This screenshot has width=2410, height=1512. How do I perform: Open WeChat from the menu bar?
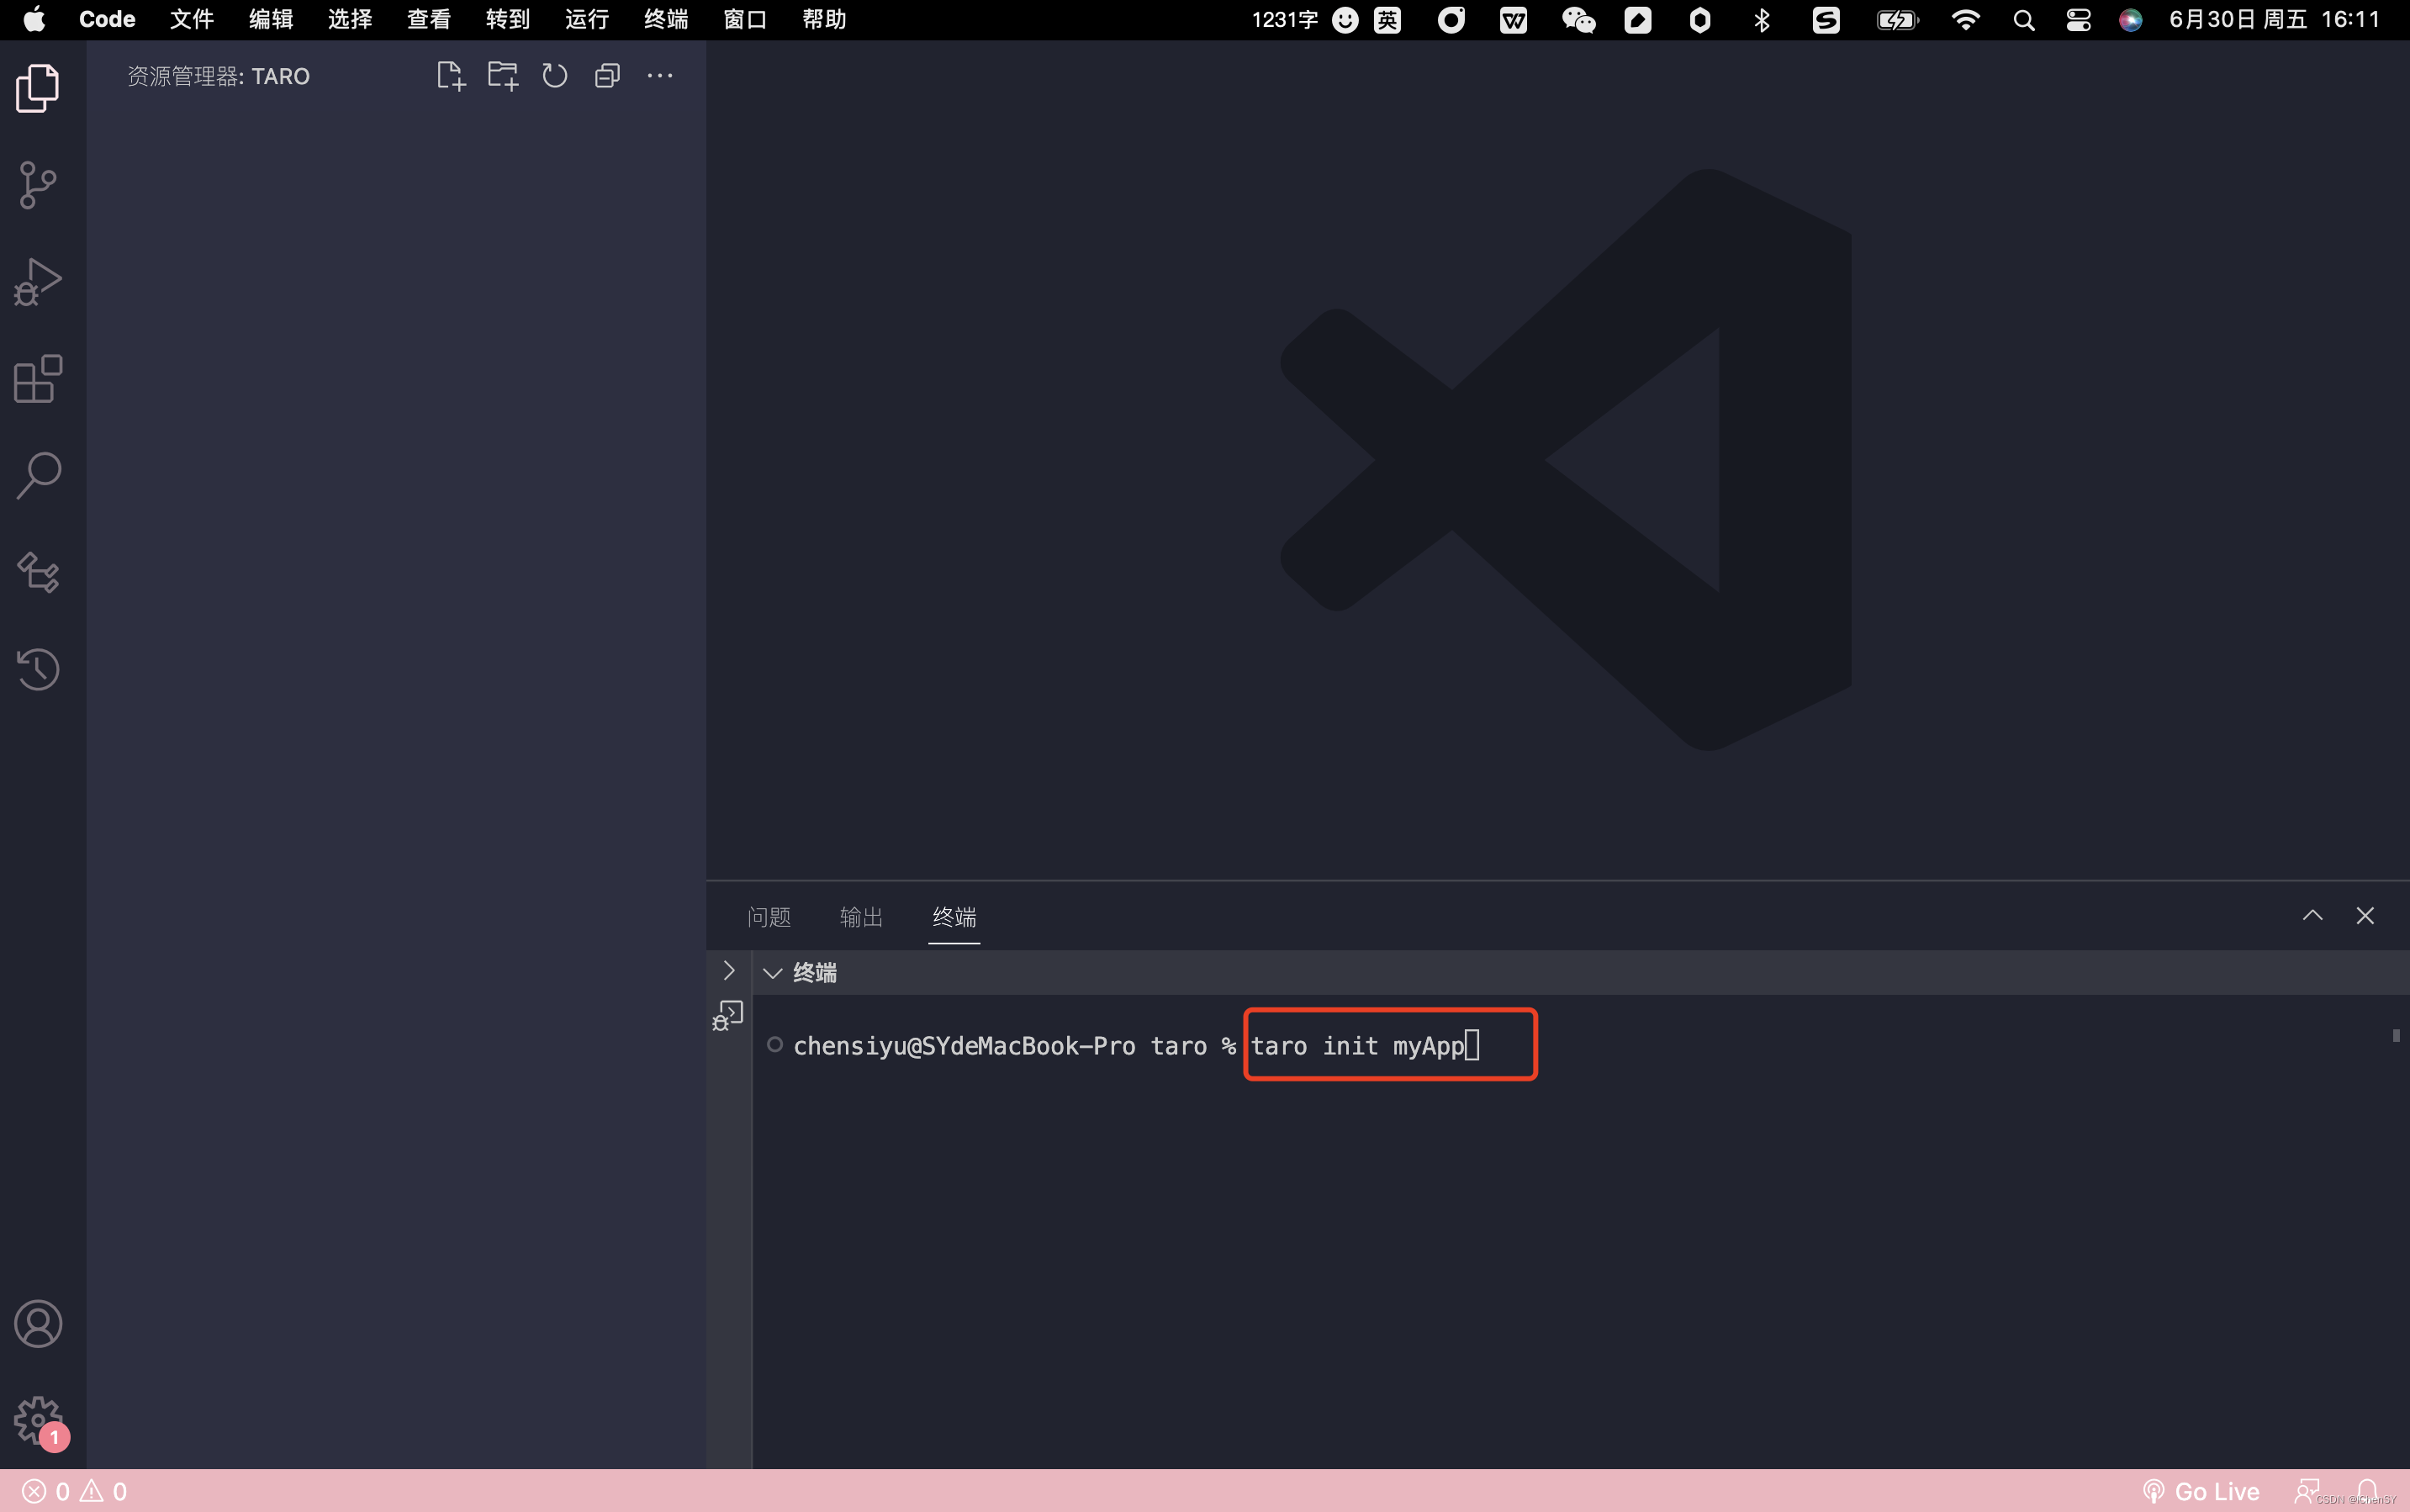coord(1578,20)
